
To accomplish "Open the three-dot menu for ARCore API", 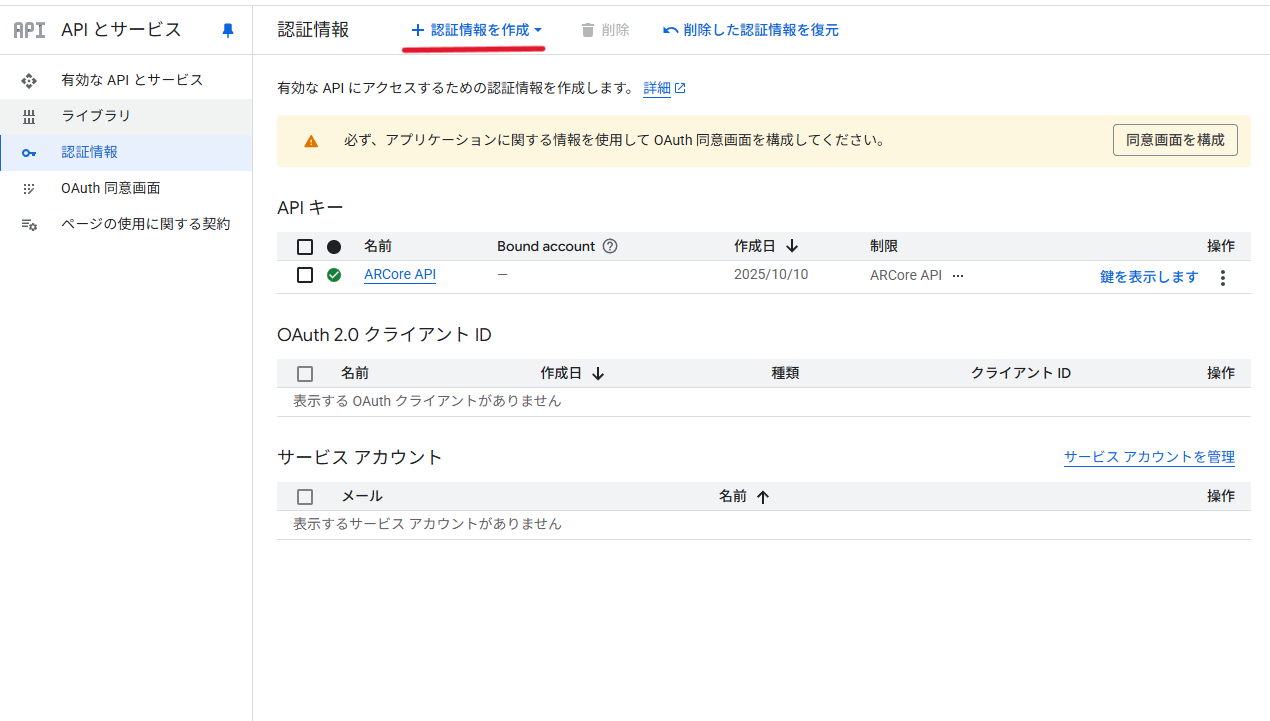I will (1222, 277).
